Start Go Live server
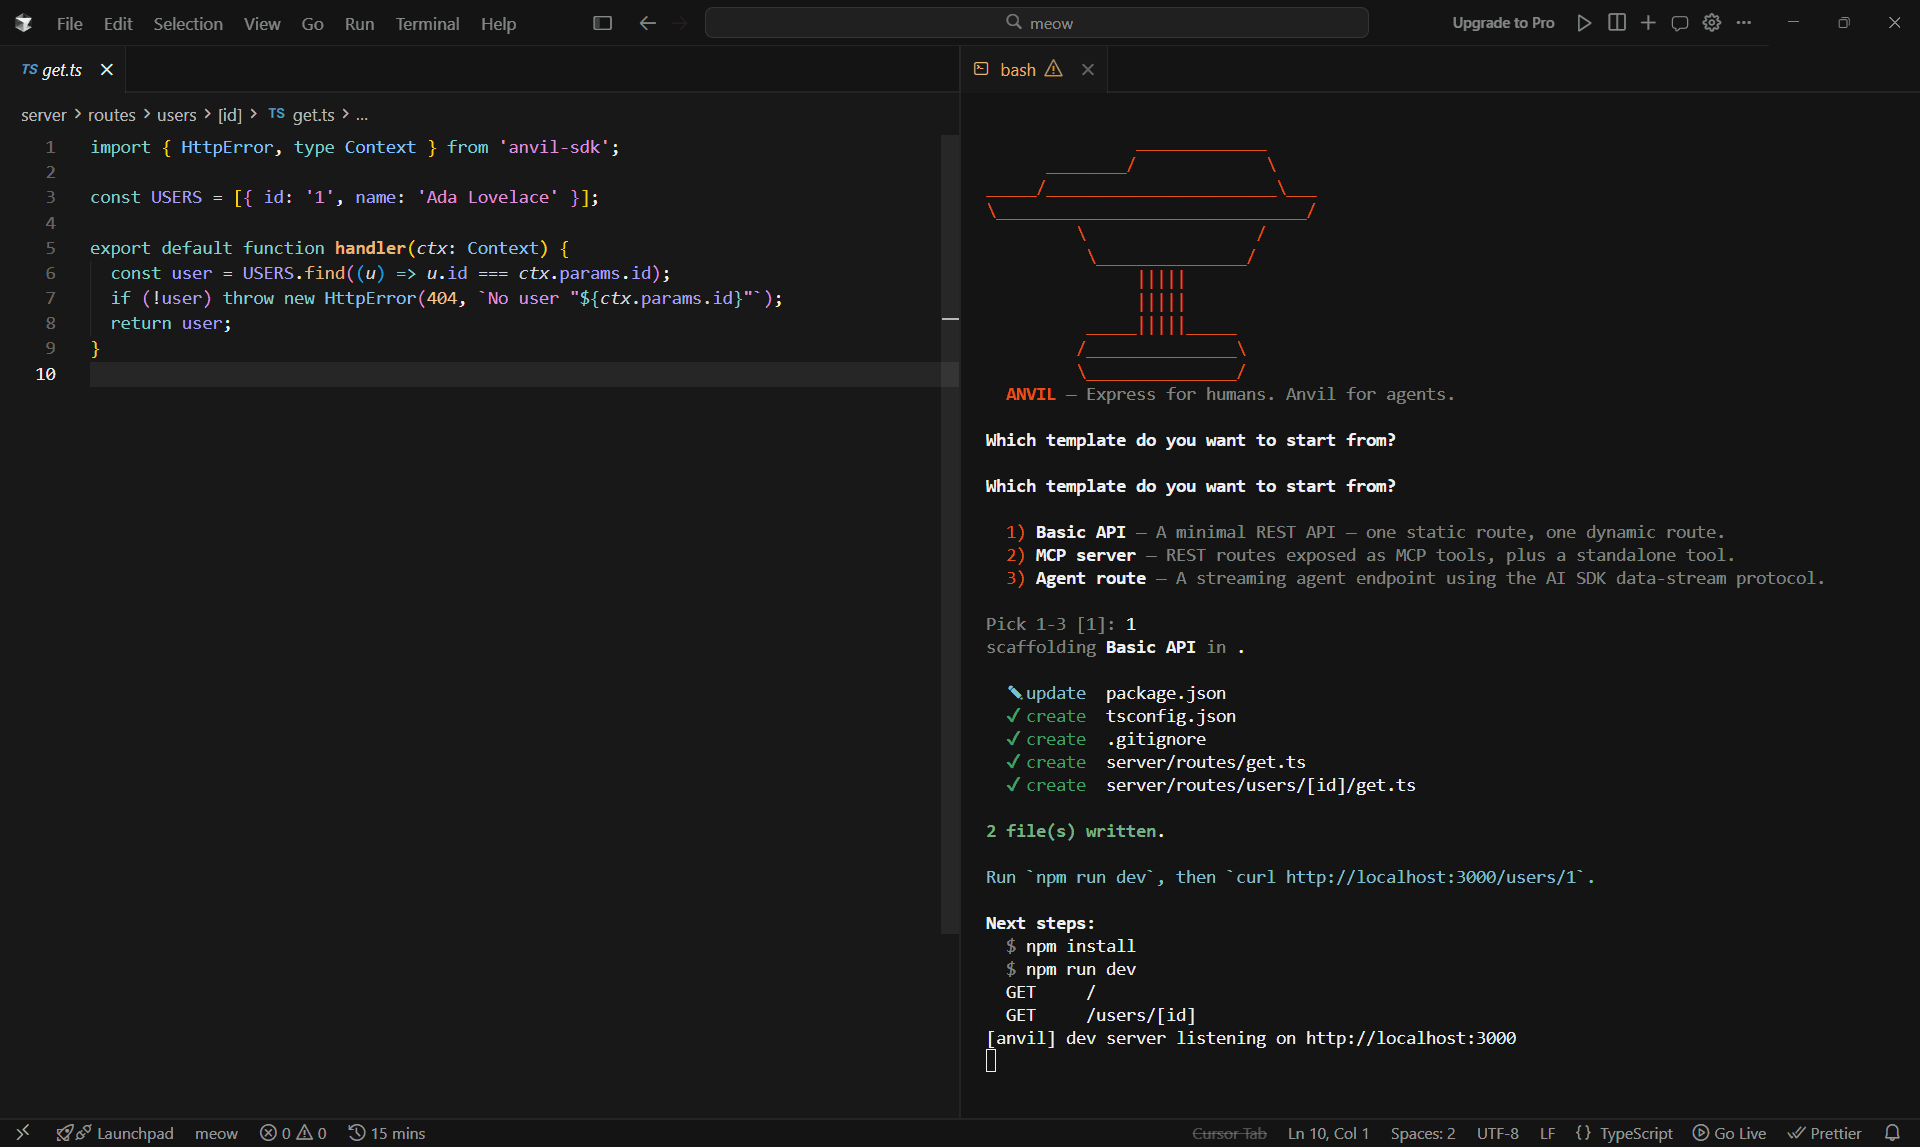 [x=1729, y=1133]
